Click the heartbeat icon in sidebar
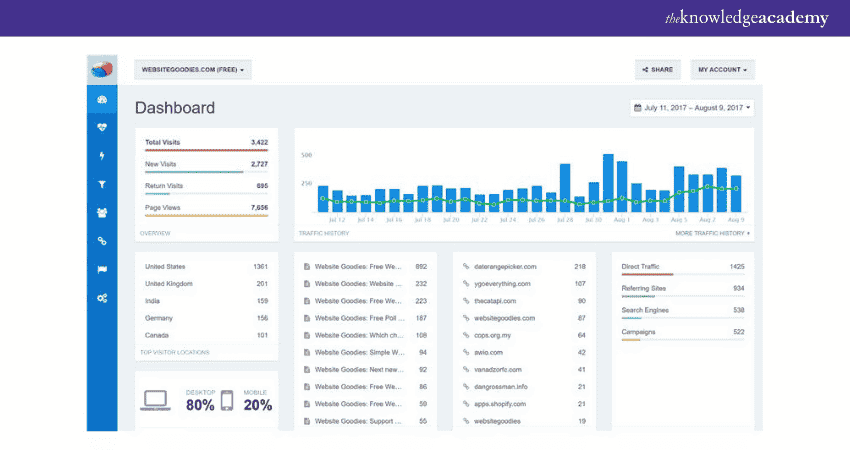The height and width of the screenshot is (450, 850). (102, 128)
